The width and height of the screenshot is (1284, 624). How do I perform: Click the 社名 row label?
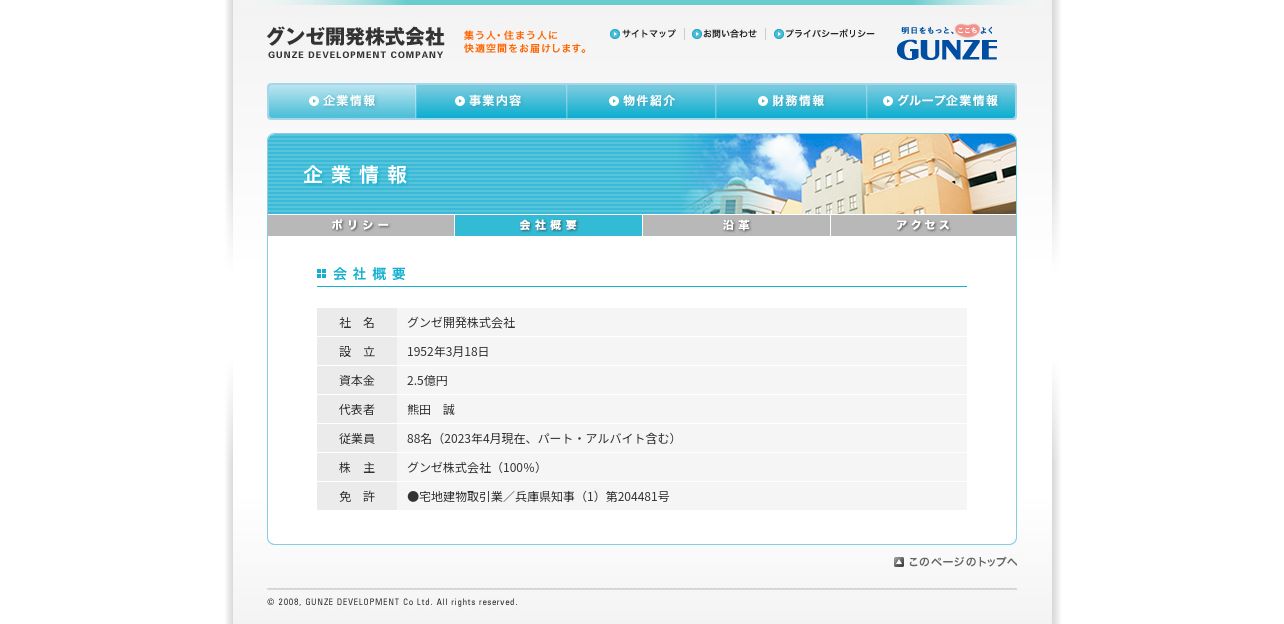[x=357, y=323]
